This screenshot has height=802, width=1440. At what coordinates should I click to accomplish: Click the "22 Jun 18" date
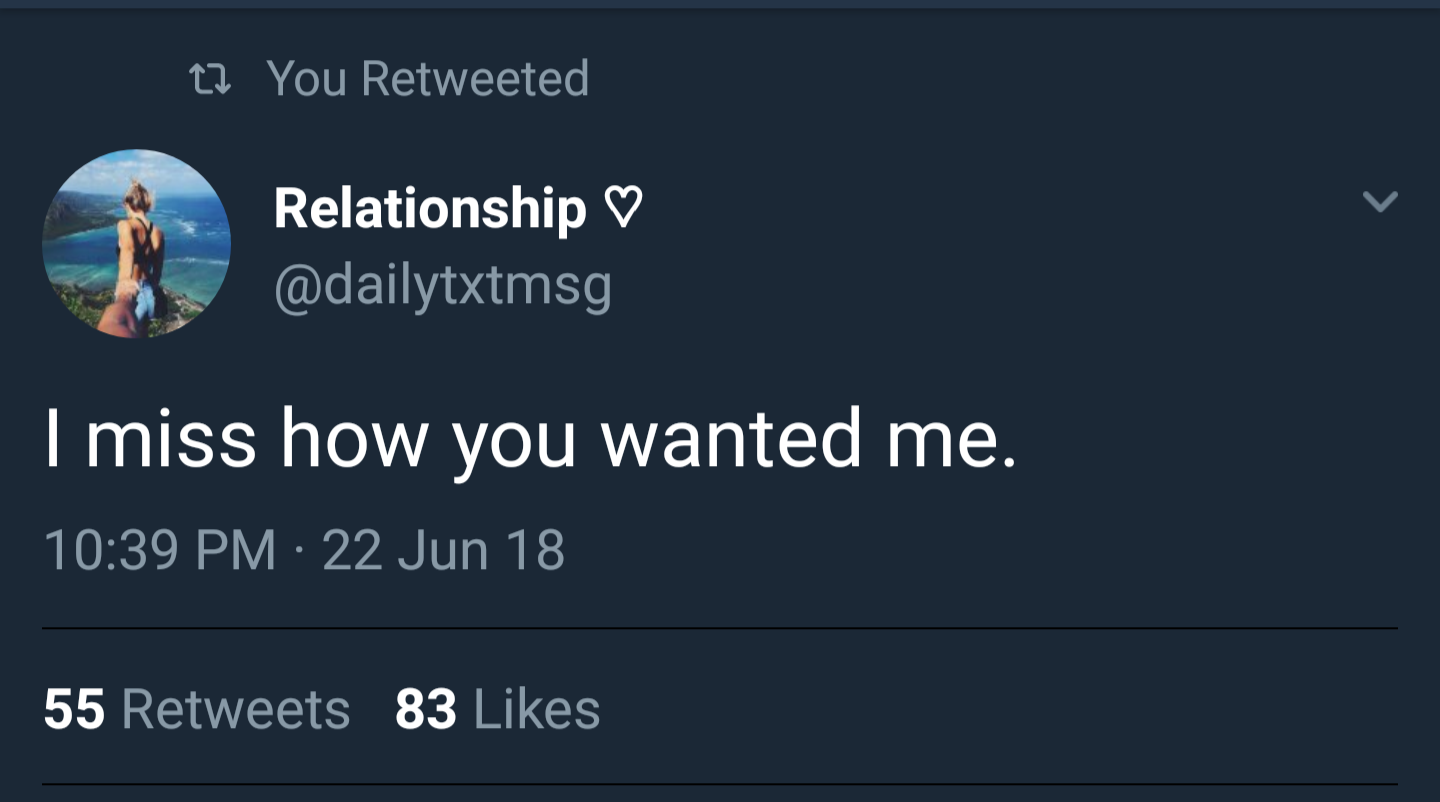tap(443, 551)
